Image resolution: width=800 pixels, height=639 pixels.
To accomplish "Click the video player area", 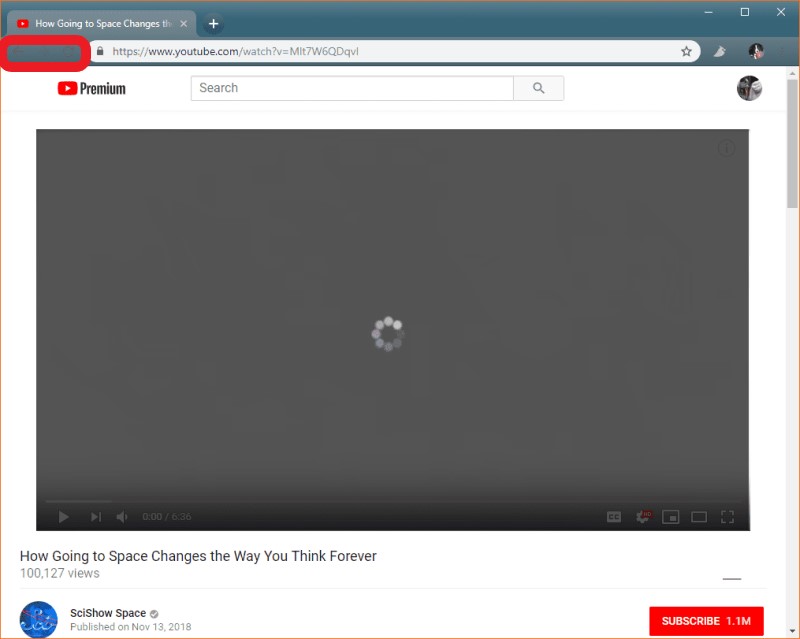I will (x=392, y=330).
